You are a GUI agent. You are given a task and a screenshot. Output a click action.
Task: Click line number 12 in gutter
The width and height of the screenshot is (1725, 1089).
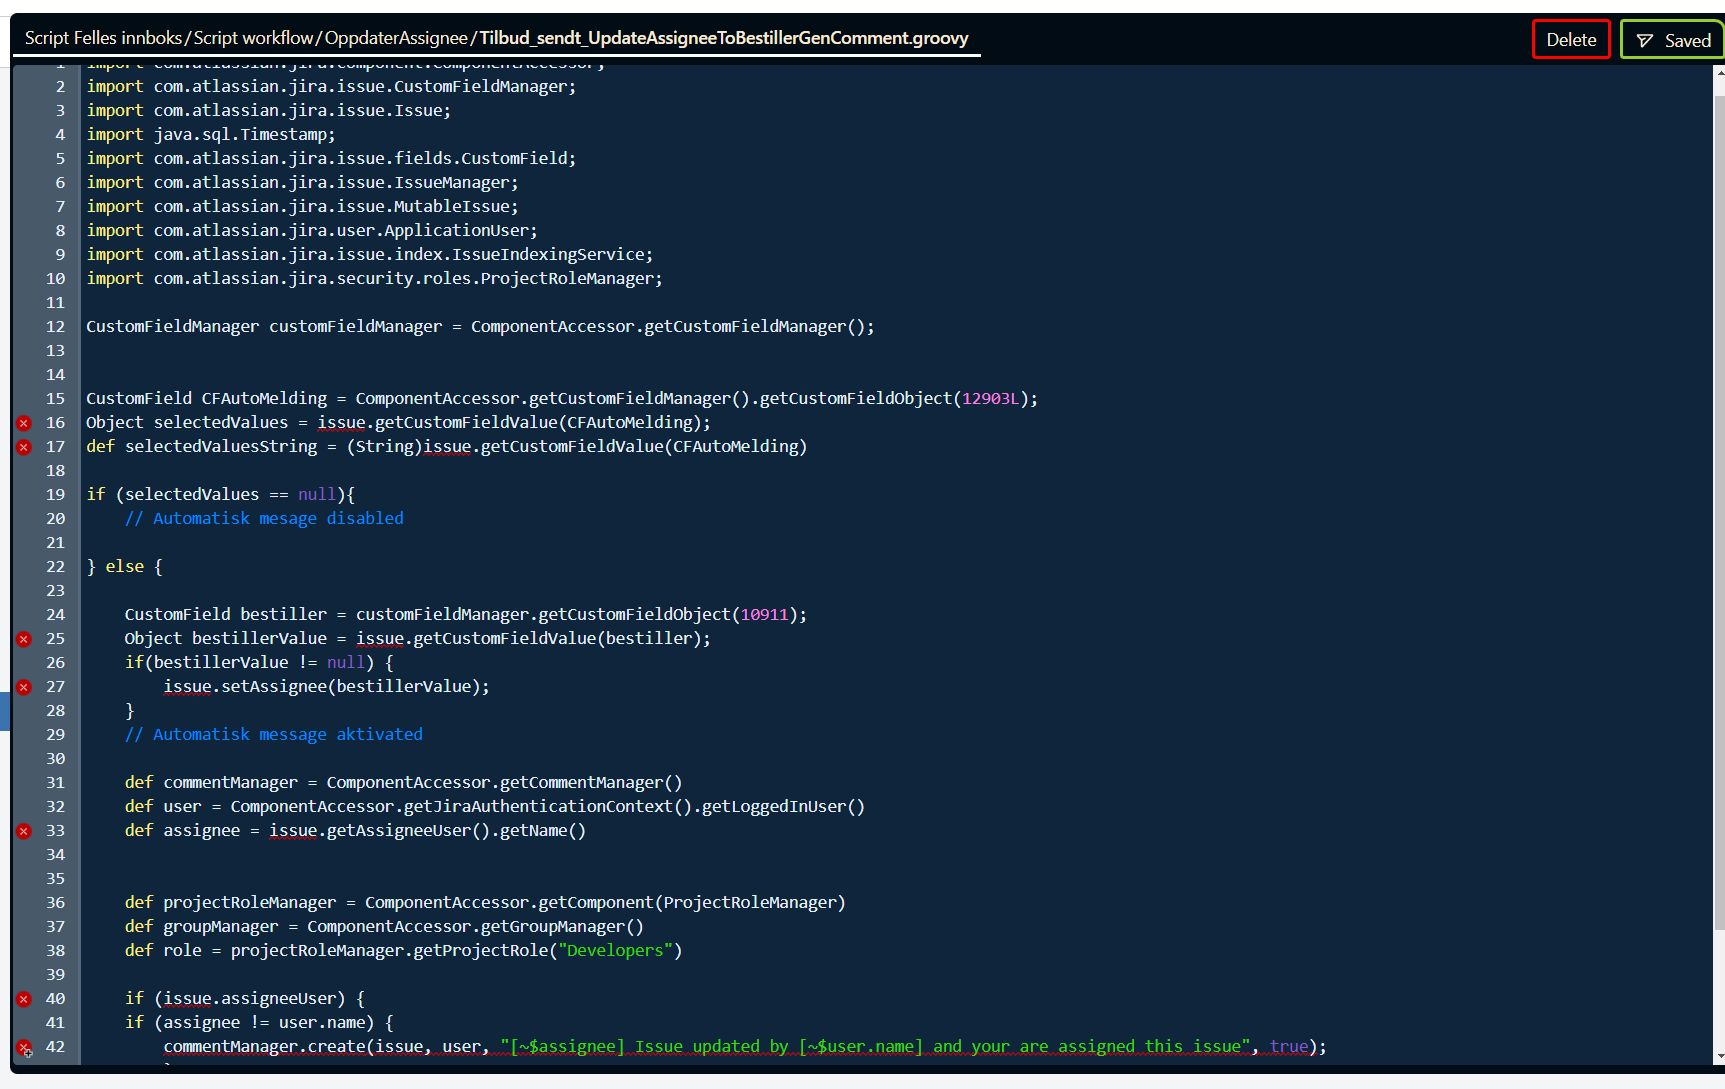[x=55, y=327]
